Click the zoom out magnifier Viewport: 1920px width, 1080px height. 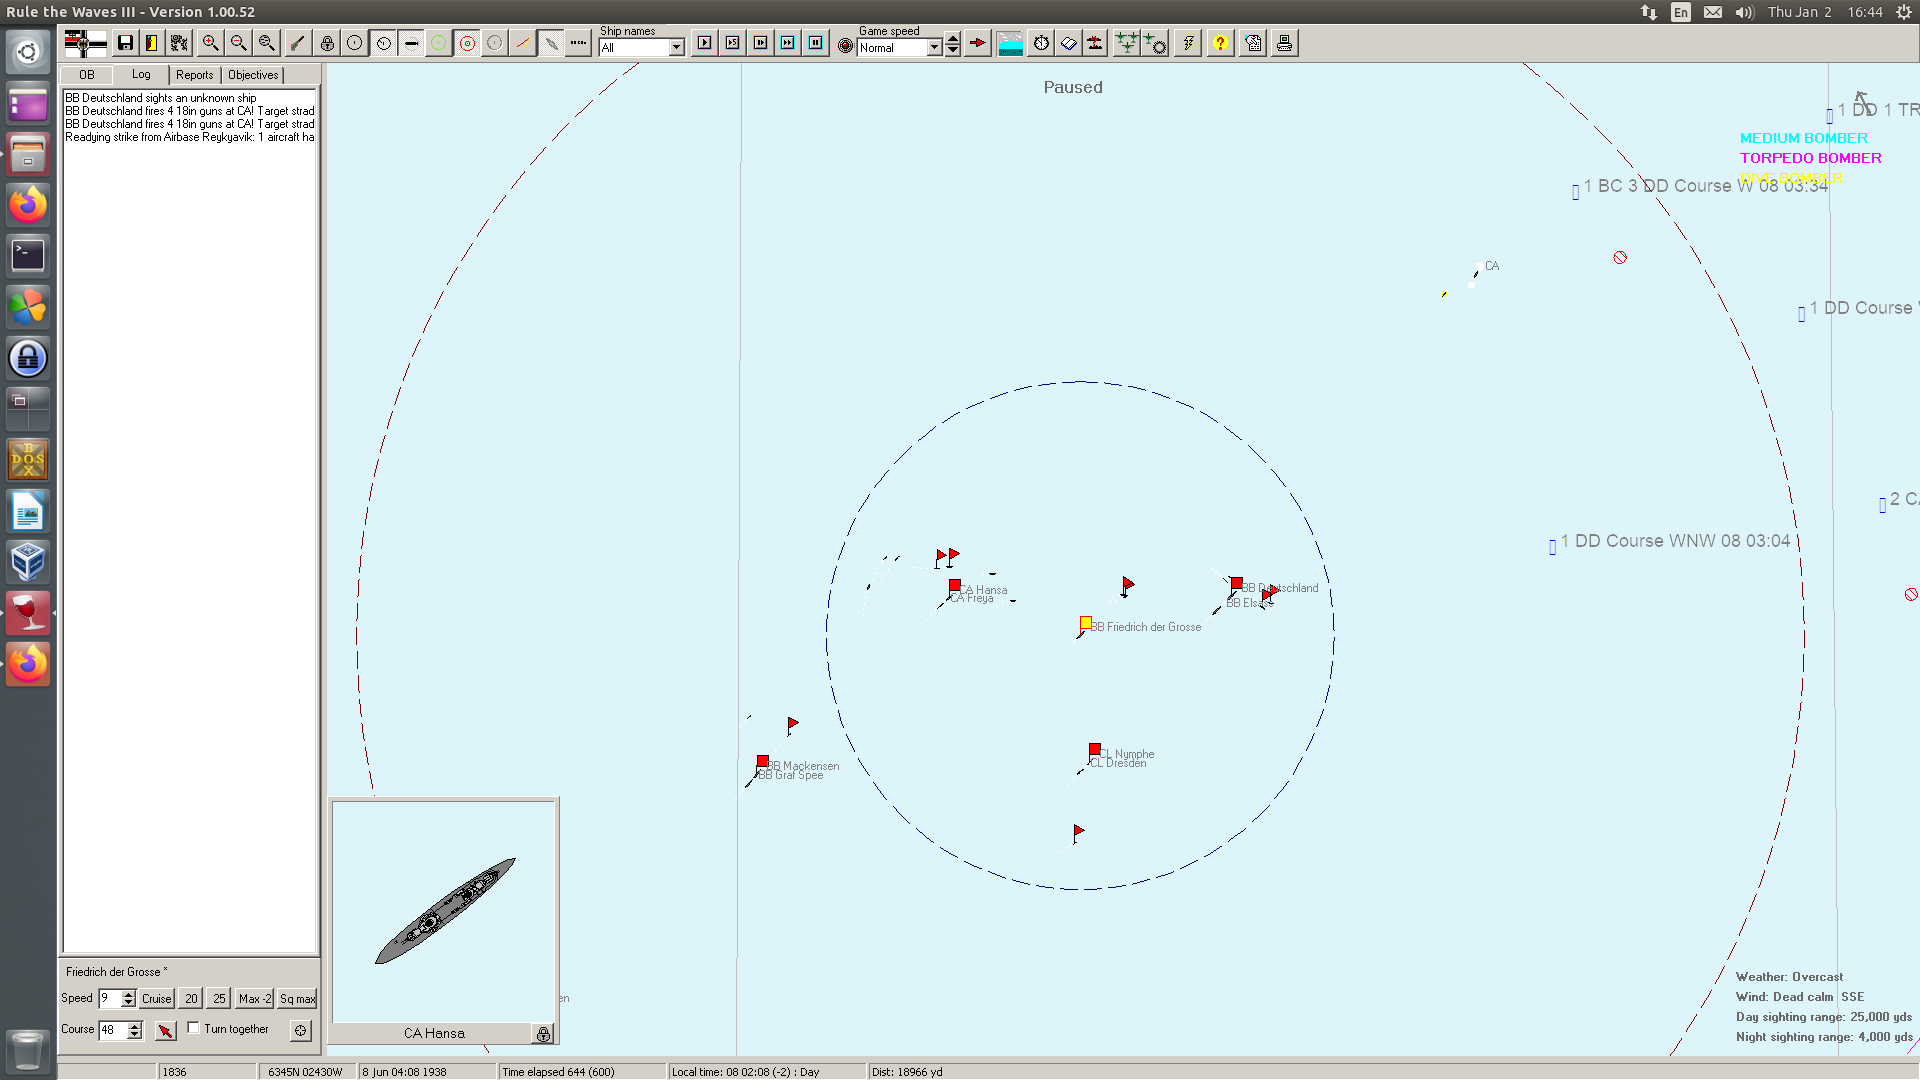coord(239,43)
